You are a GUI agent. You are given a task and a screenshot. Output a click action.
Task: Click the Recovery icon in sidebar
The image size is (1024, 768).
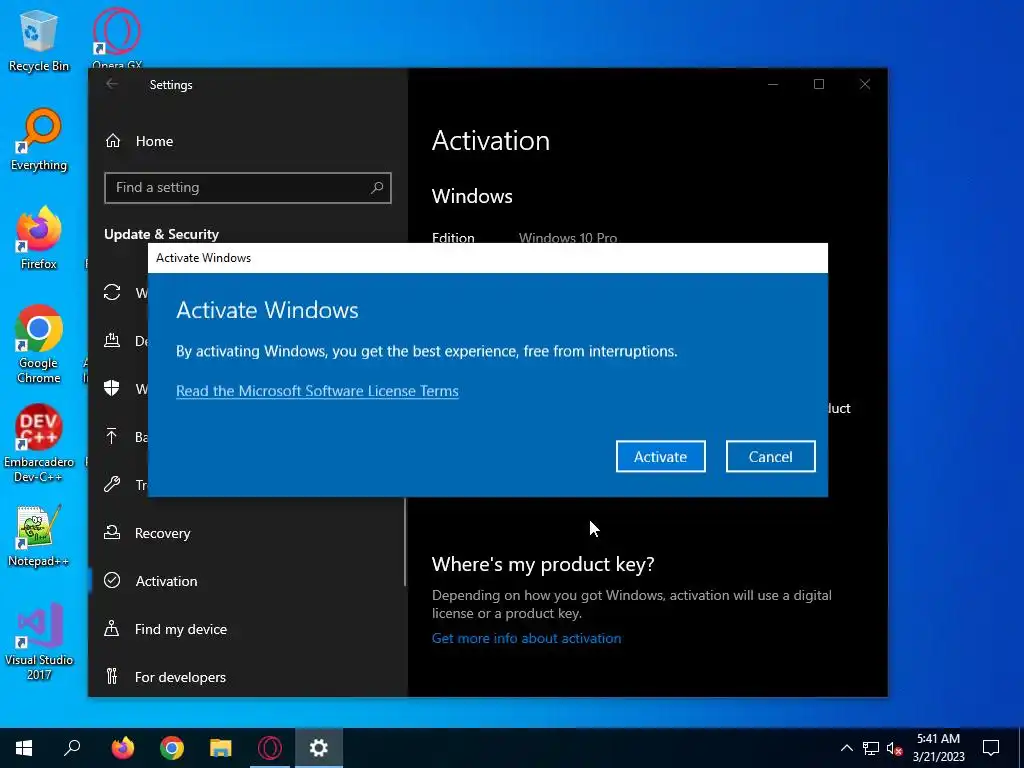coord(112,533)
